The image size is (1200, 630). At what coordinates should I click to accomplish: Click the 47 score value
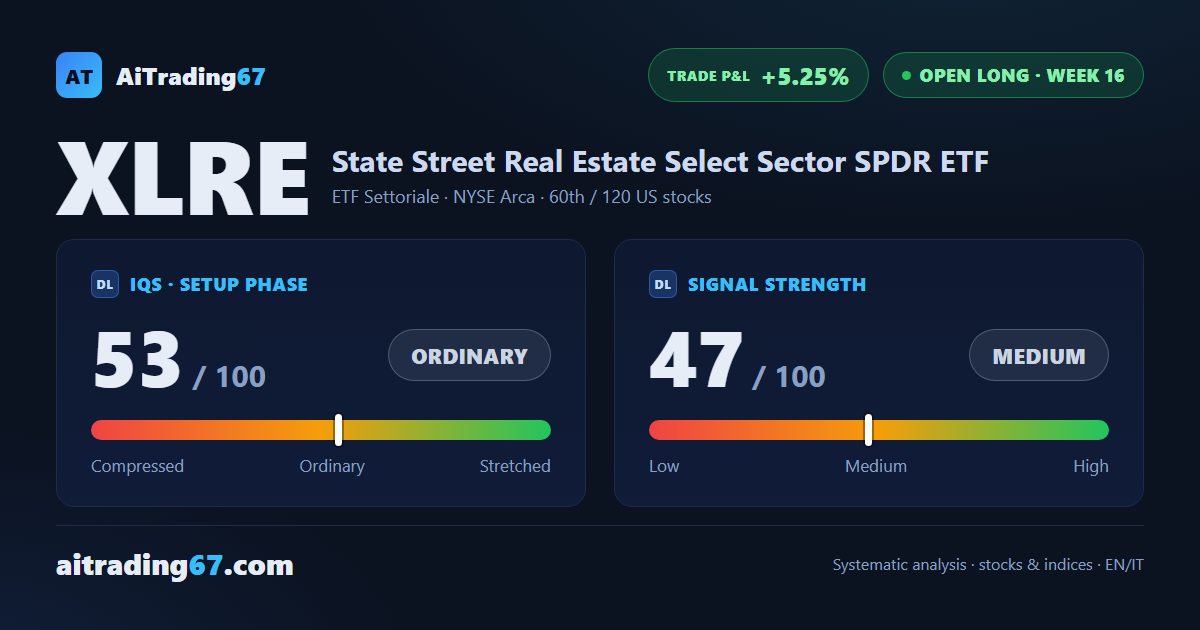pyautogui.click(x=697, y=361)
